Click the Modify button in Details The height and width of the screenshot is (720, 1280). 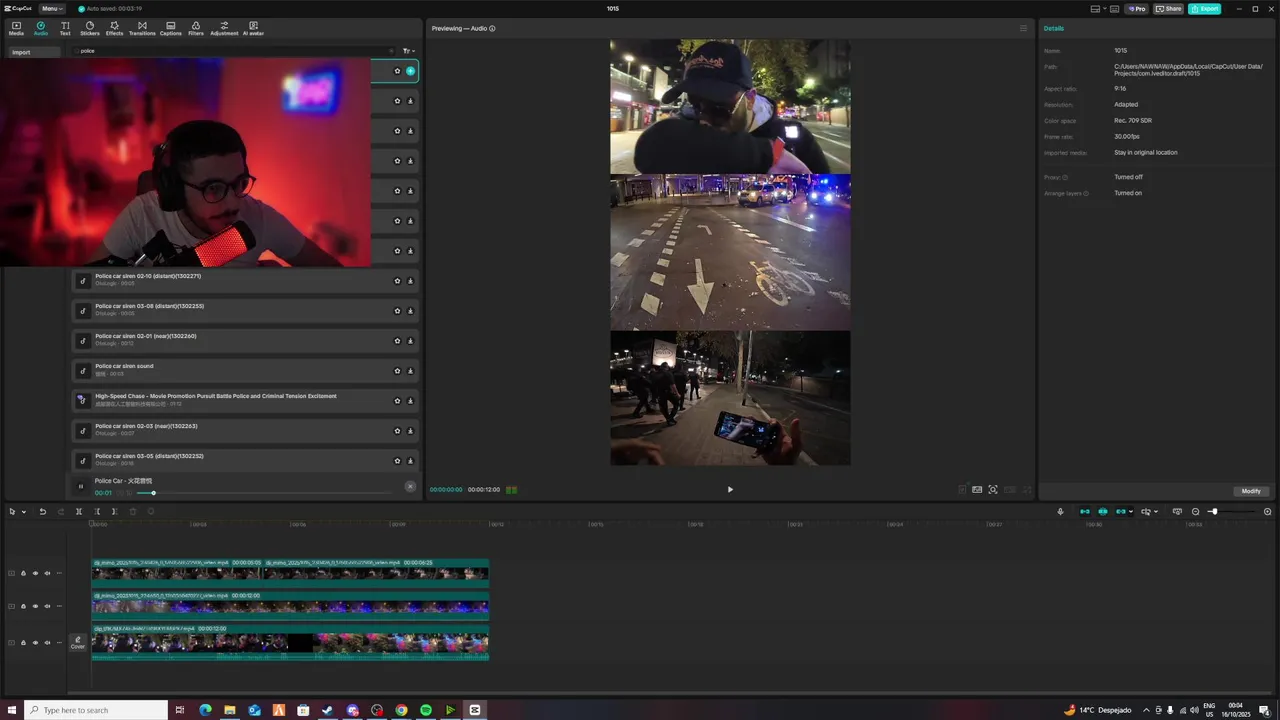pos(1251,491)
